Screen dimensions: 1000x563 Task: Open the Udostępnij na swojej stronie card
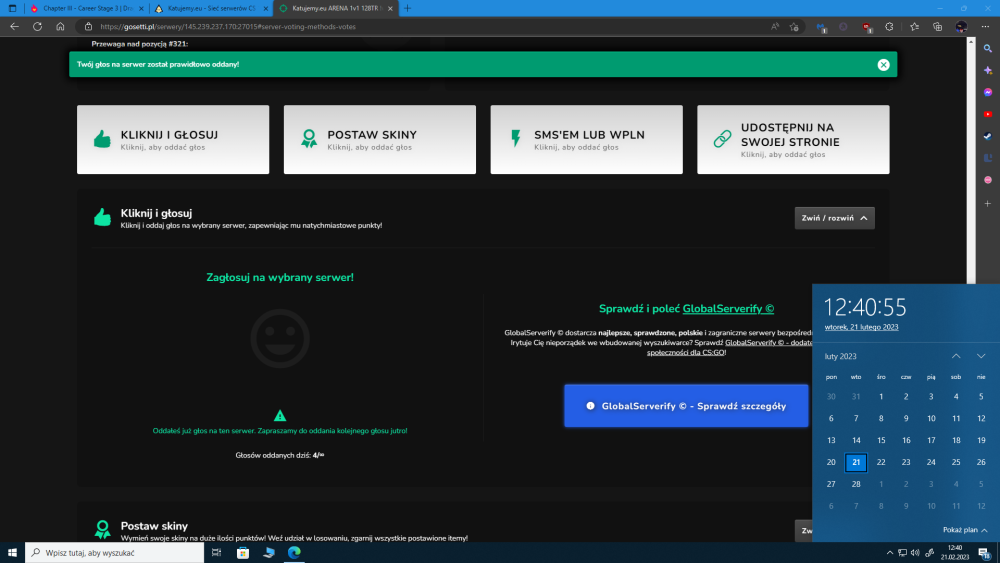[x=793, y=140]
